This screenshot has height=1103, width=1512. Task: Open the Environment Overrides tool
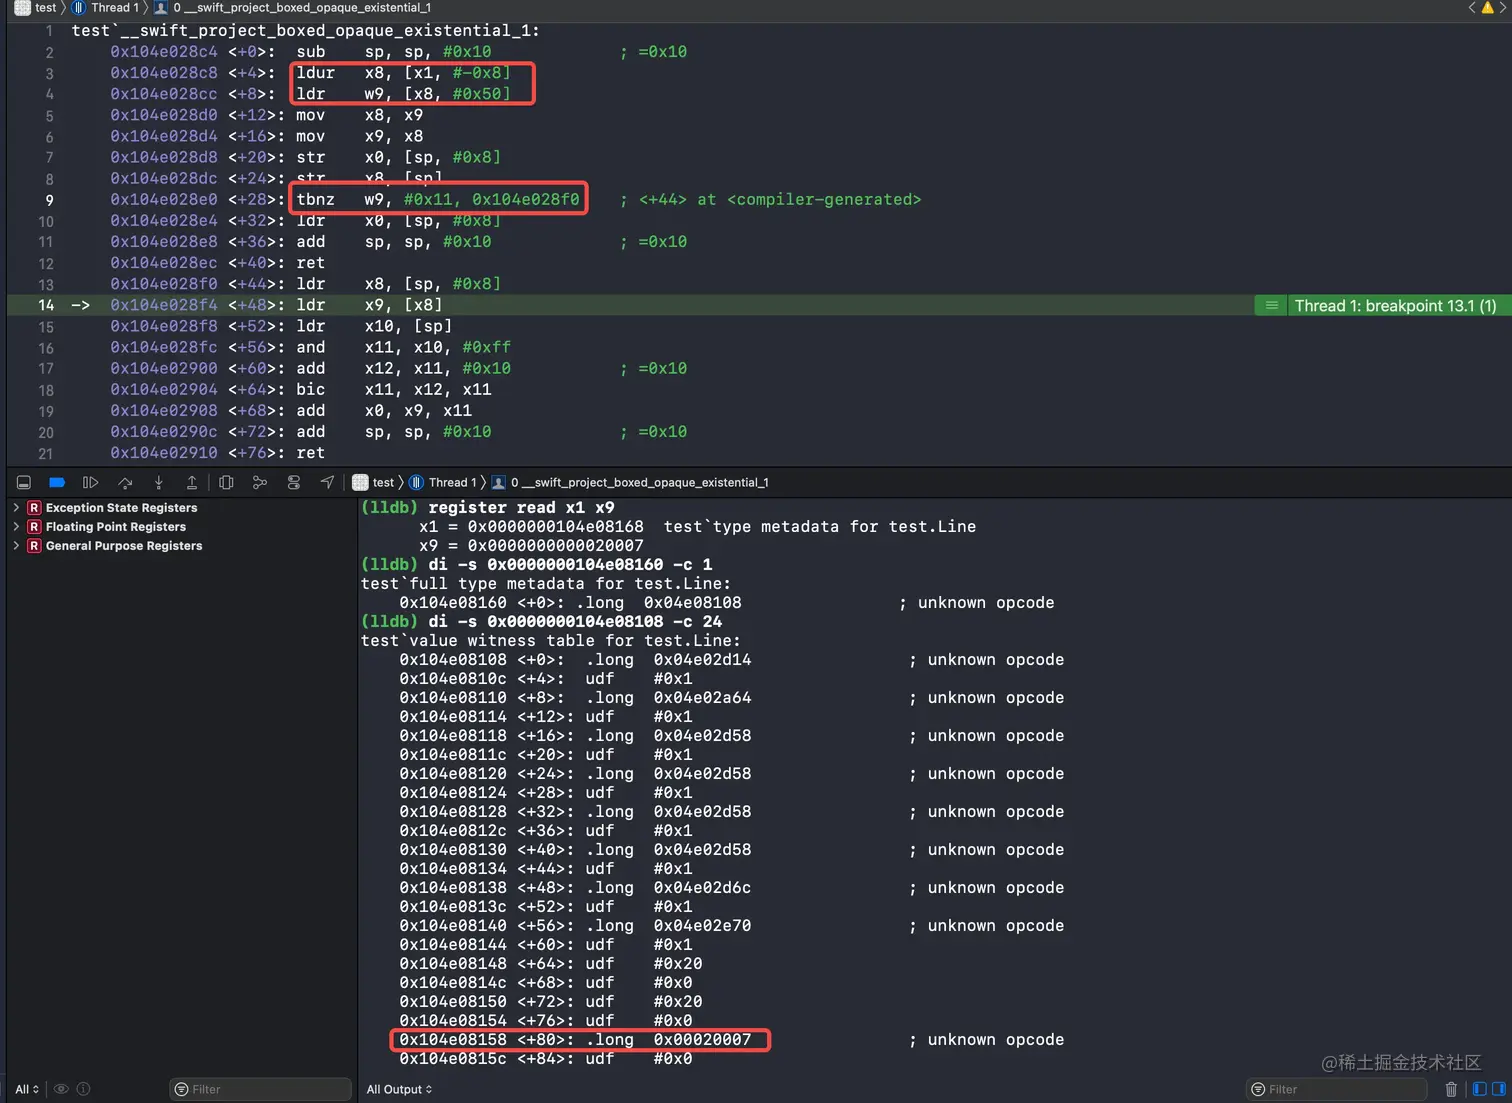(x=294, y=483)
